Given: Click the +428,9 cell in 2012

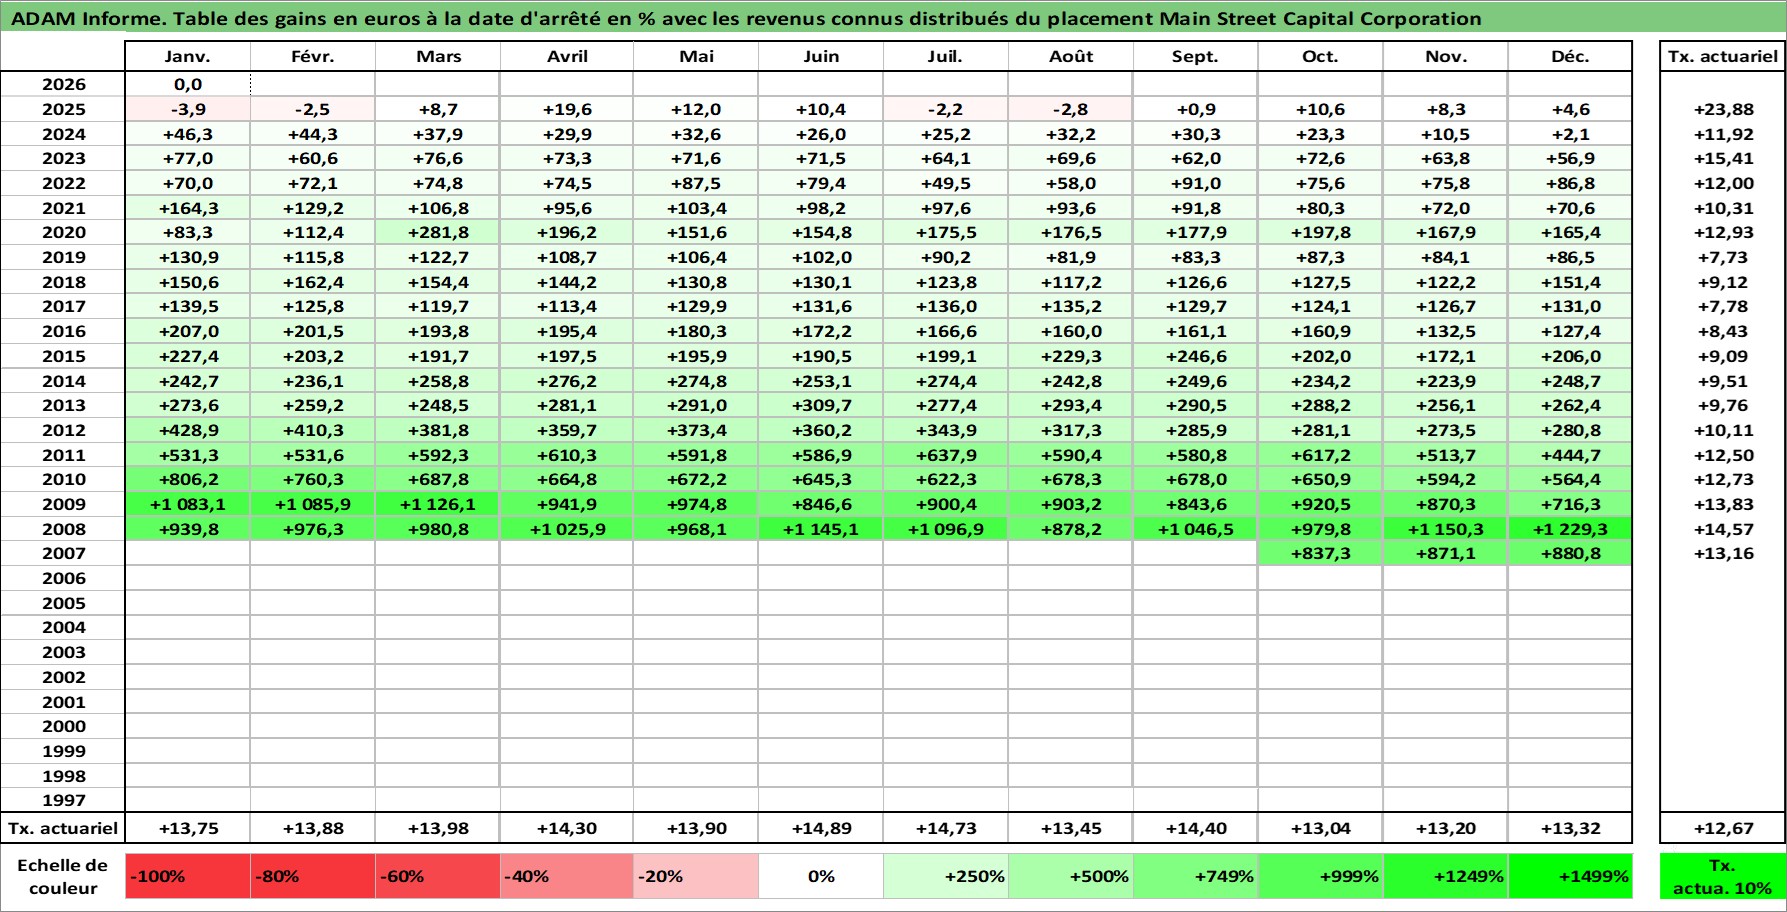Looking at the screenshot, I should (x=188, y=430).
